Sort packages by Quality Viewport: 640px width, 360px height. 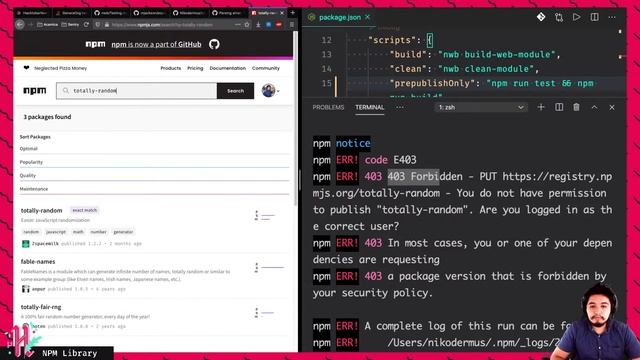28,176
